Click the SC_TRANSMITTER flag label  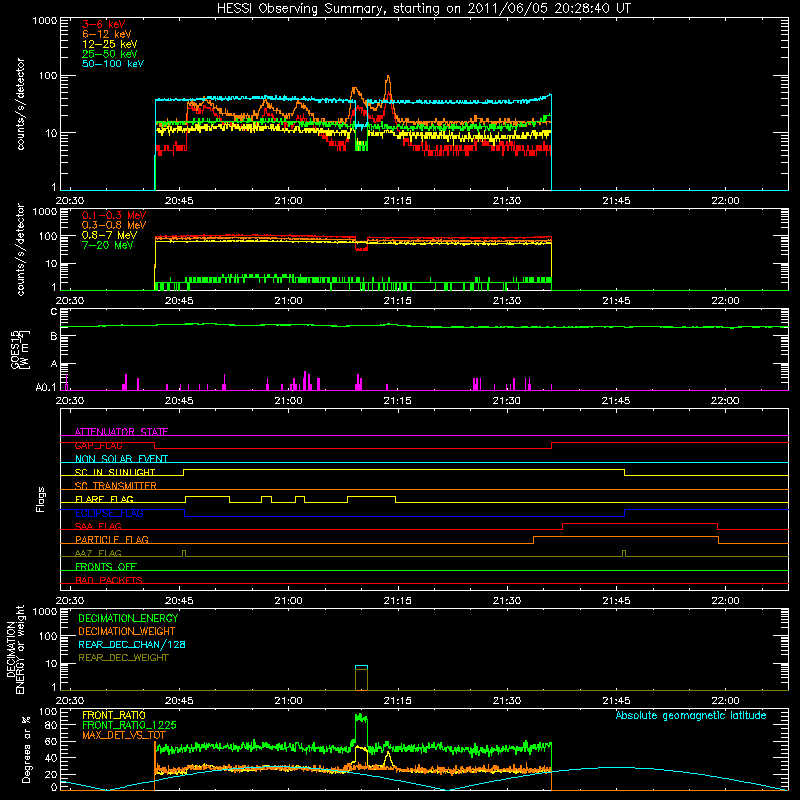(x=116, y=485)
